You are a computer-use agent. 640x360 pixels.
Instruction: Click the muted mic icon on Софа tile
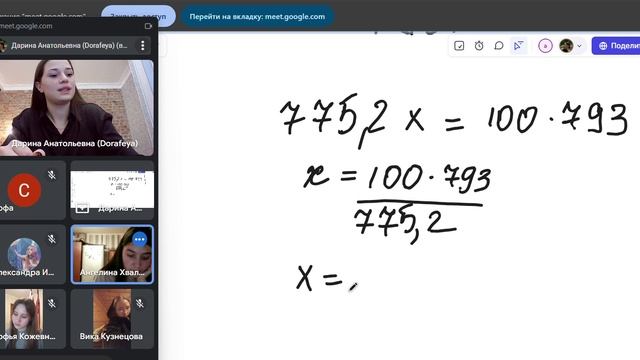pos(52,175)
